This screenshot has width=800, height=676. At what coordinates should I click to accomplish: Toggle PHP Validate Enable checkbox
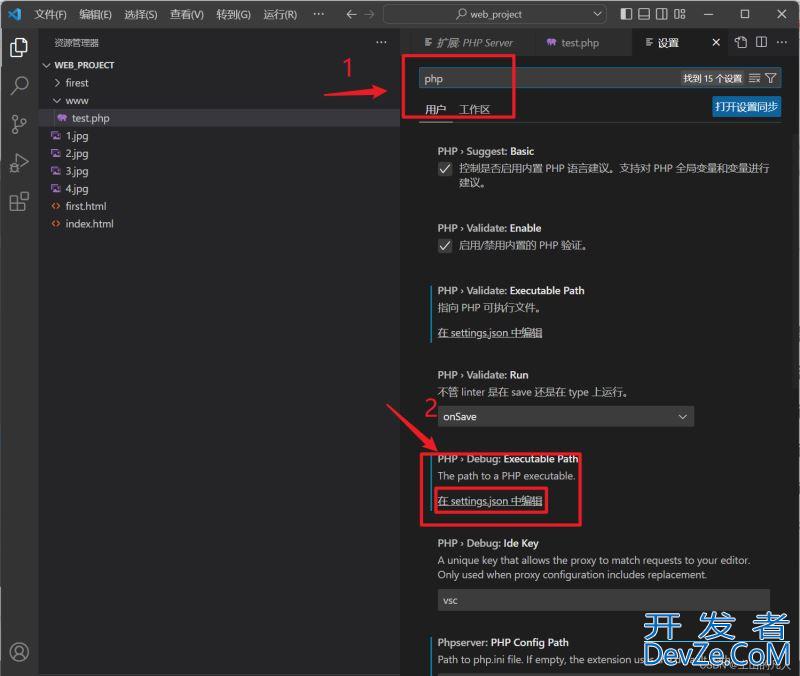(x=445, y=246)
